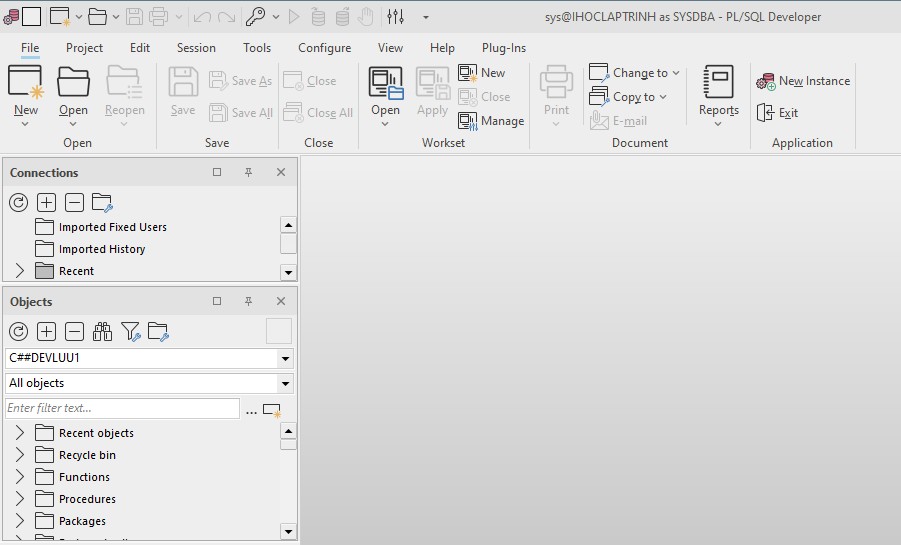Click the large Open folder button in the Open ribbon group
This screenshot has width=901, height=545.
pos(74,95)
